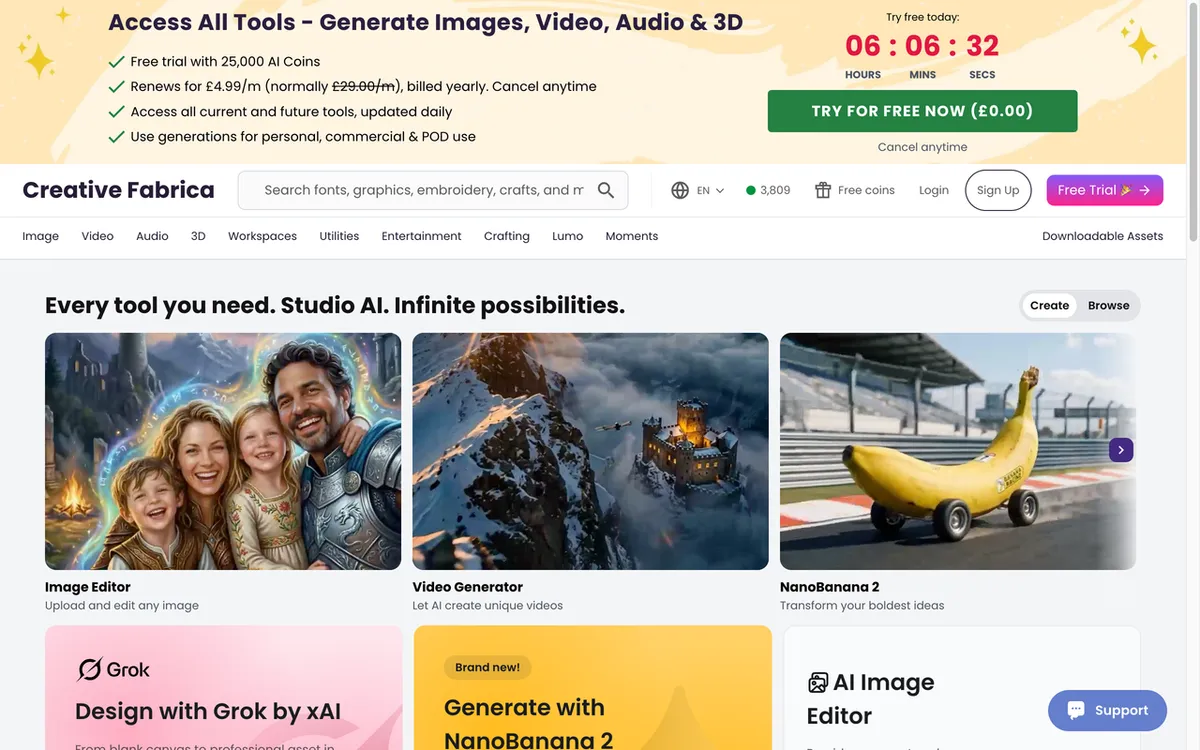Viewport: 1200px width, 750px height.
Task: Open the NanoBanana 2 banana car thumbnail
Action: [958, 451]
